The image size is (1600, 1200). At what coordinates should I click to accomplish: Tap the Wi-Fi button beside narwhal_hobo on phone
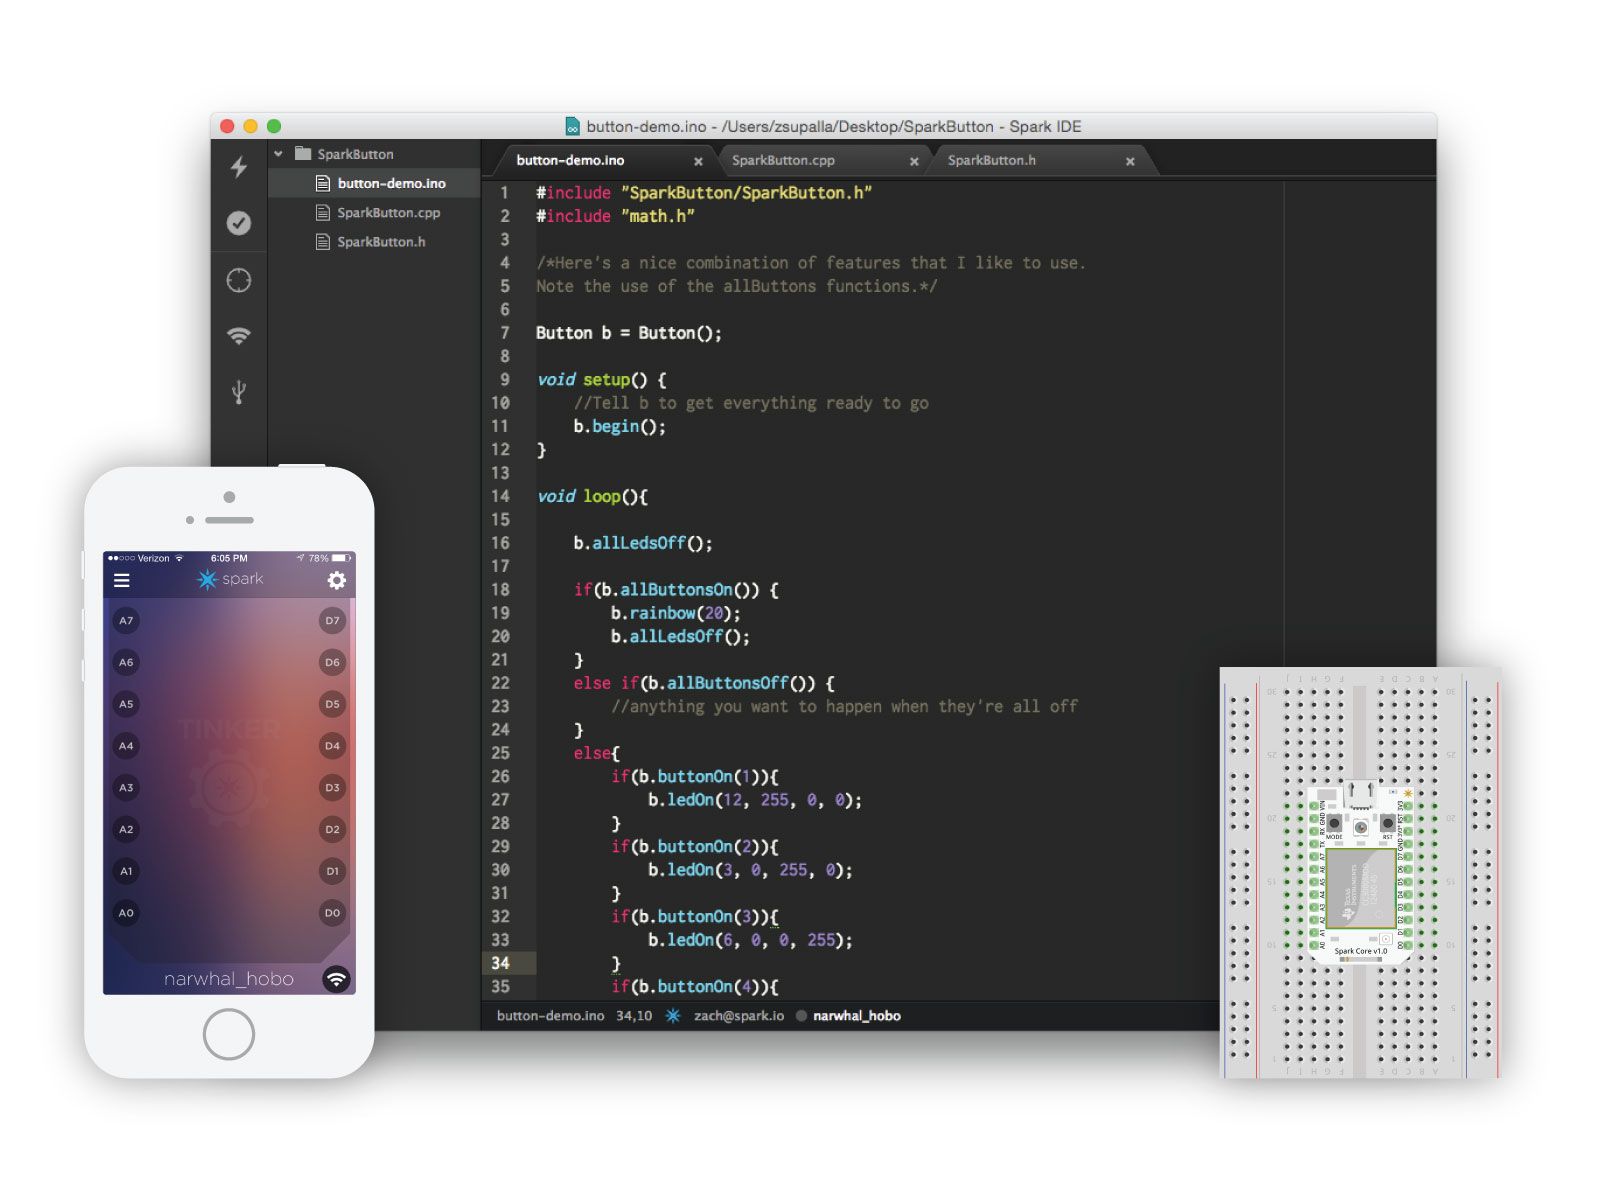click(336, 979)
